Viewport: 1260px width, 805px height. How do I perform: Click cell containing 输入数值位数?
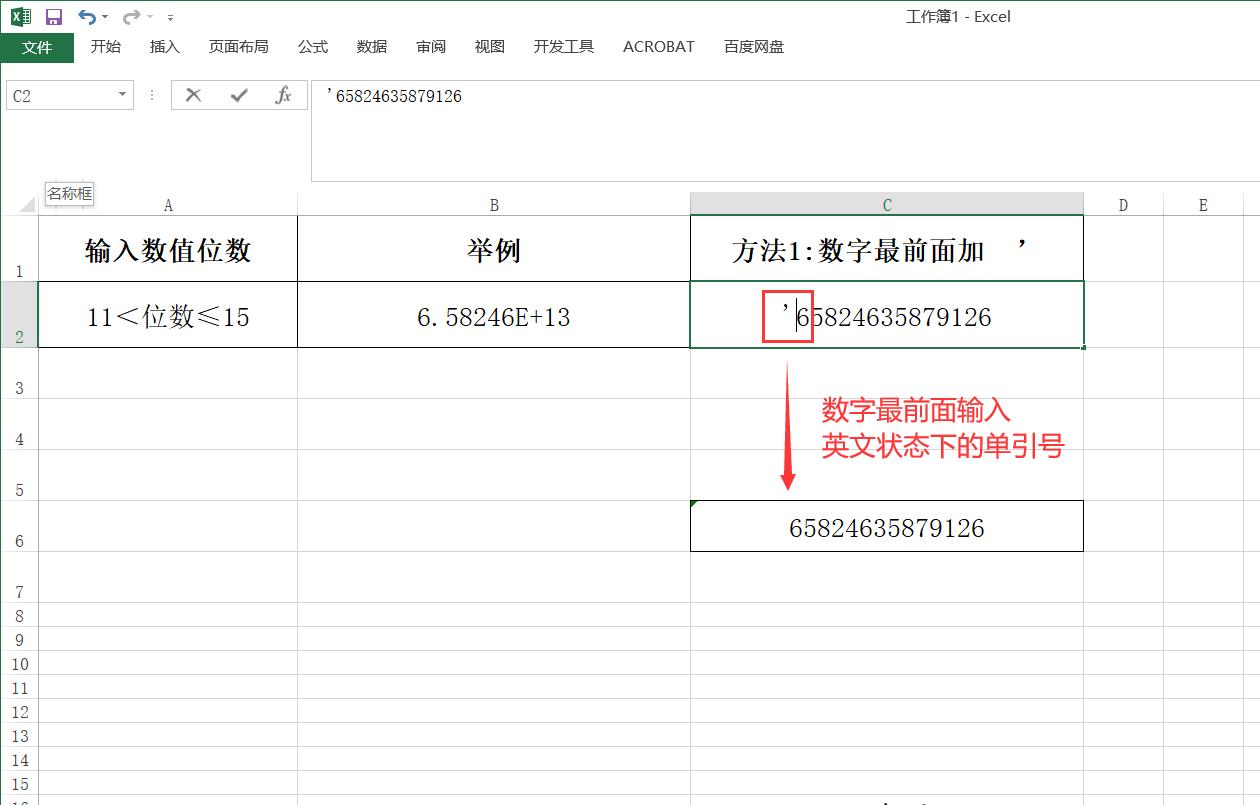[168, 250]
